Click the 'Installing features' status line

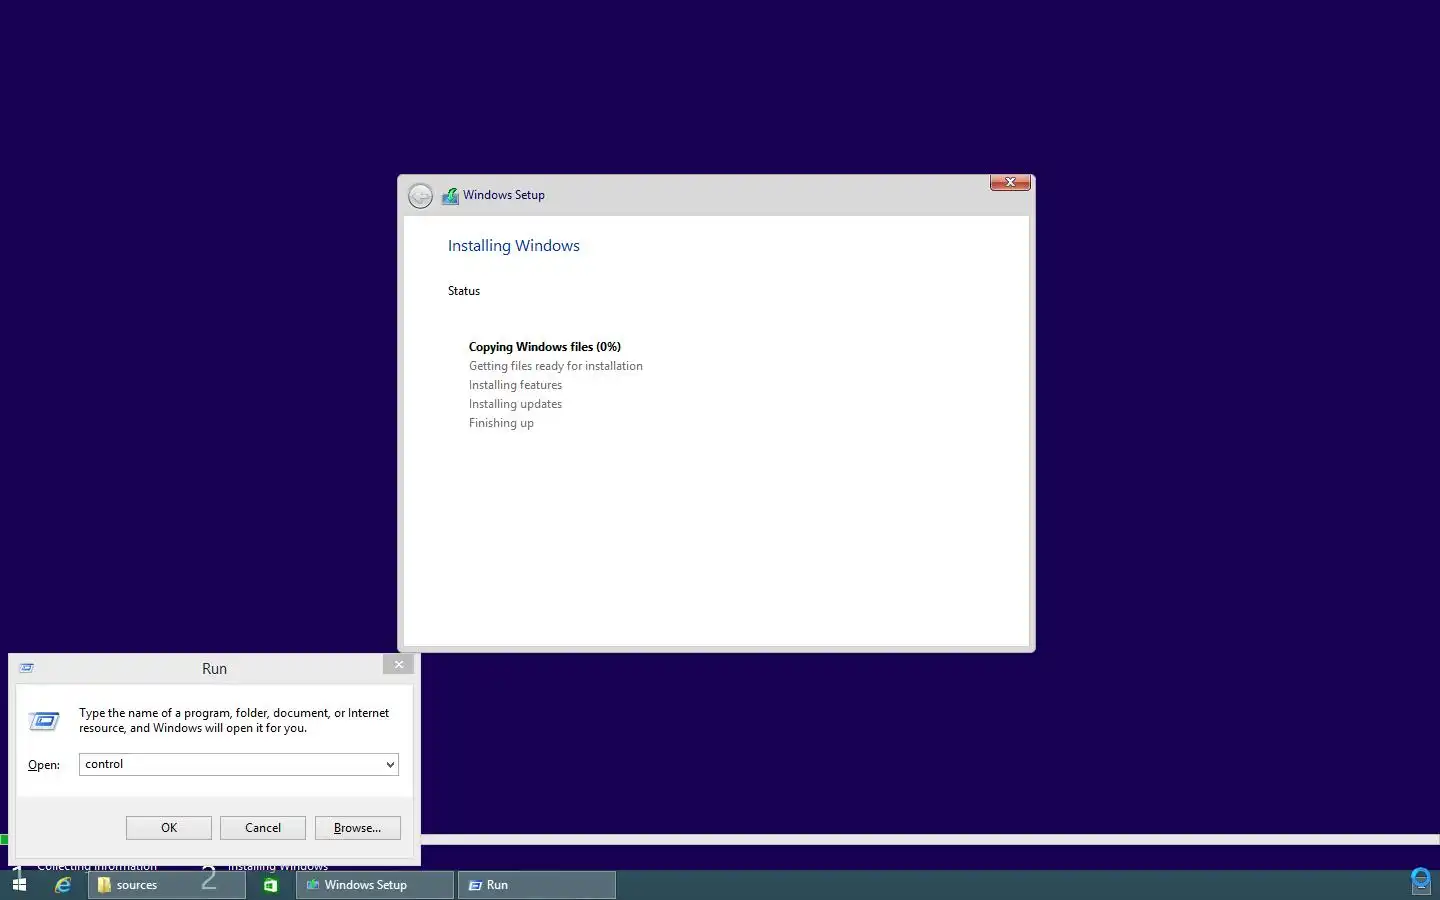click(515, 385)
